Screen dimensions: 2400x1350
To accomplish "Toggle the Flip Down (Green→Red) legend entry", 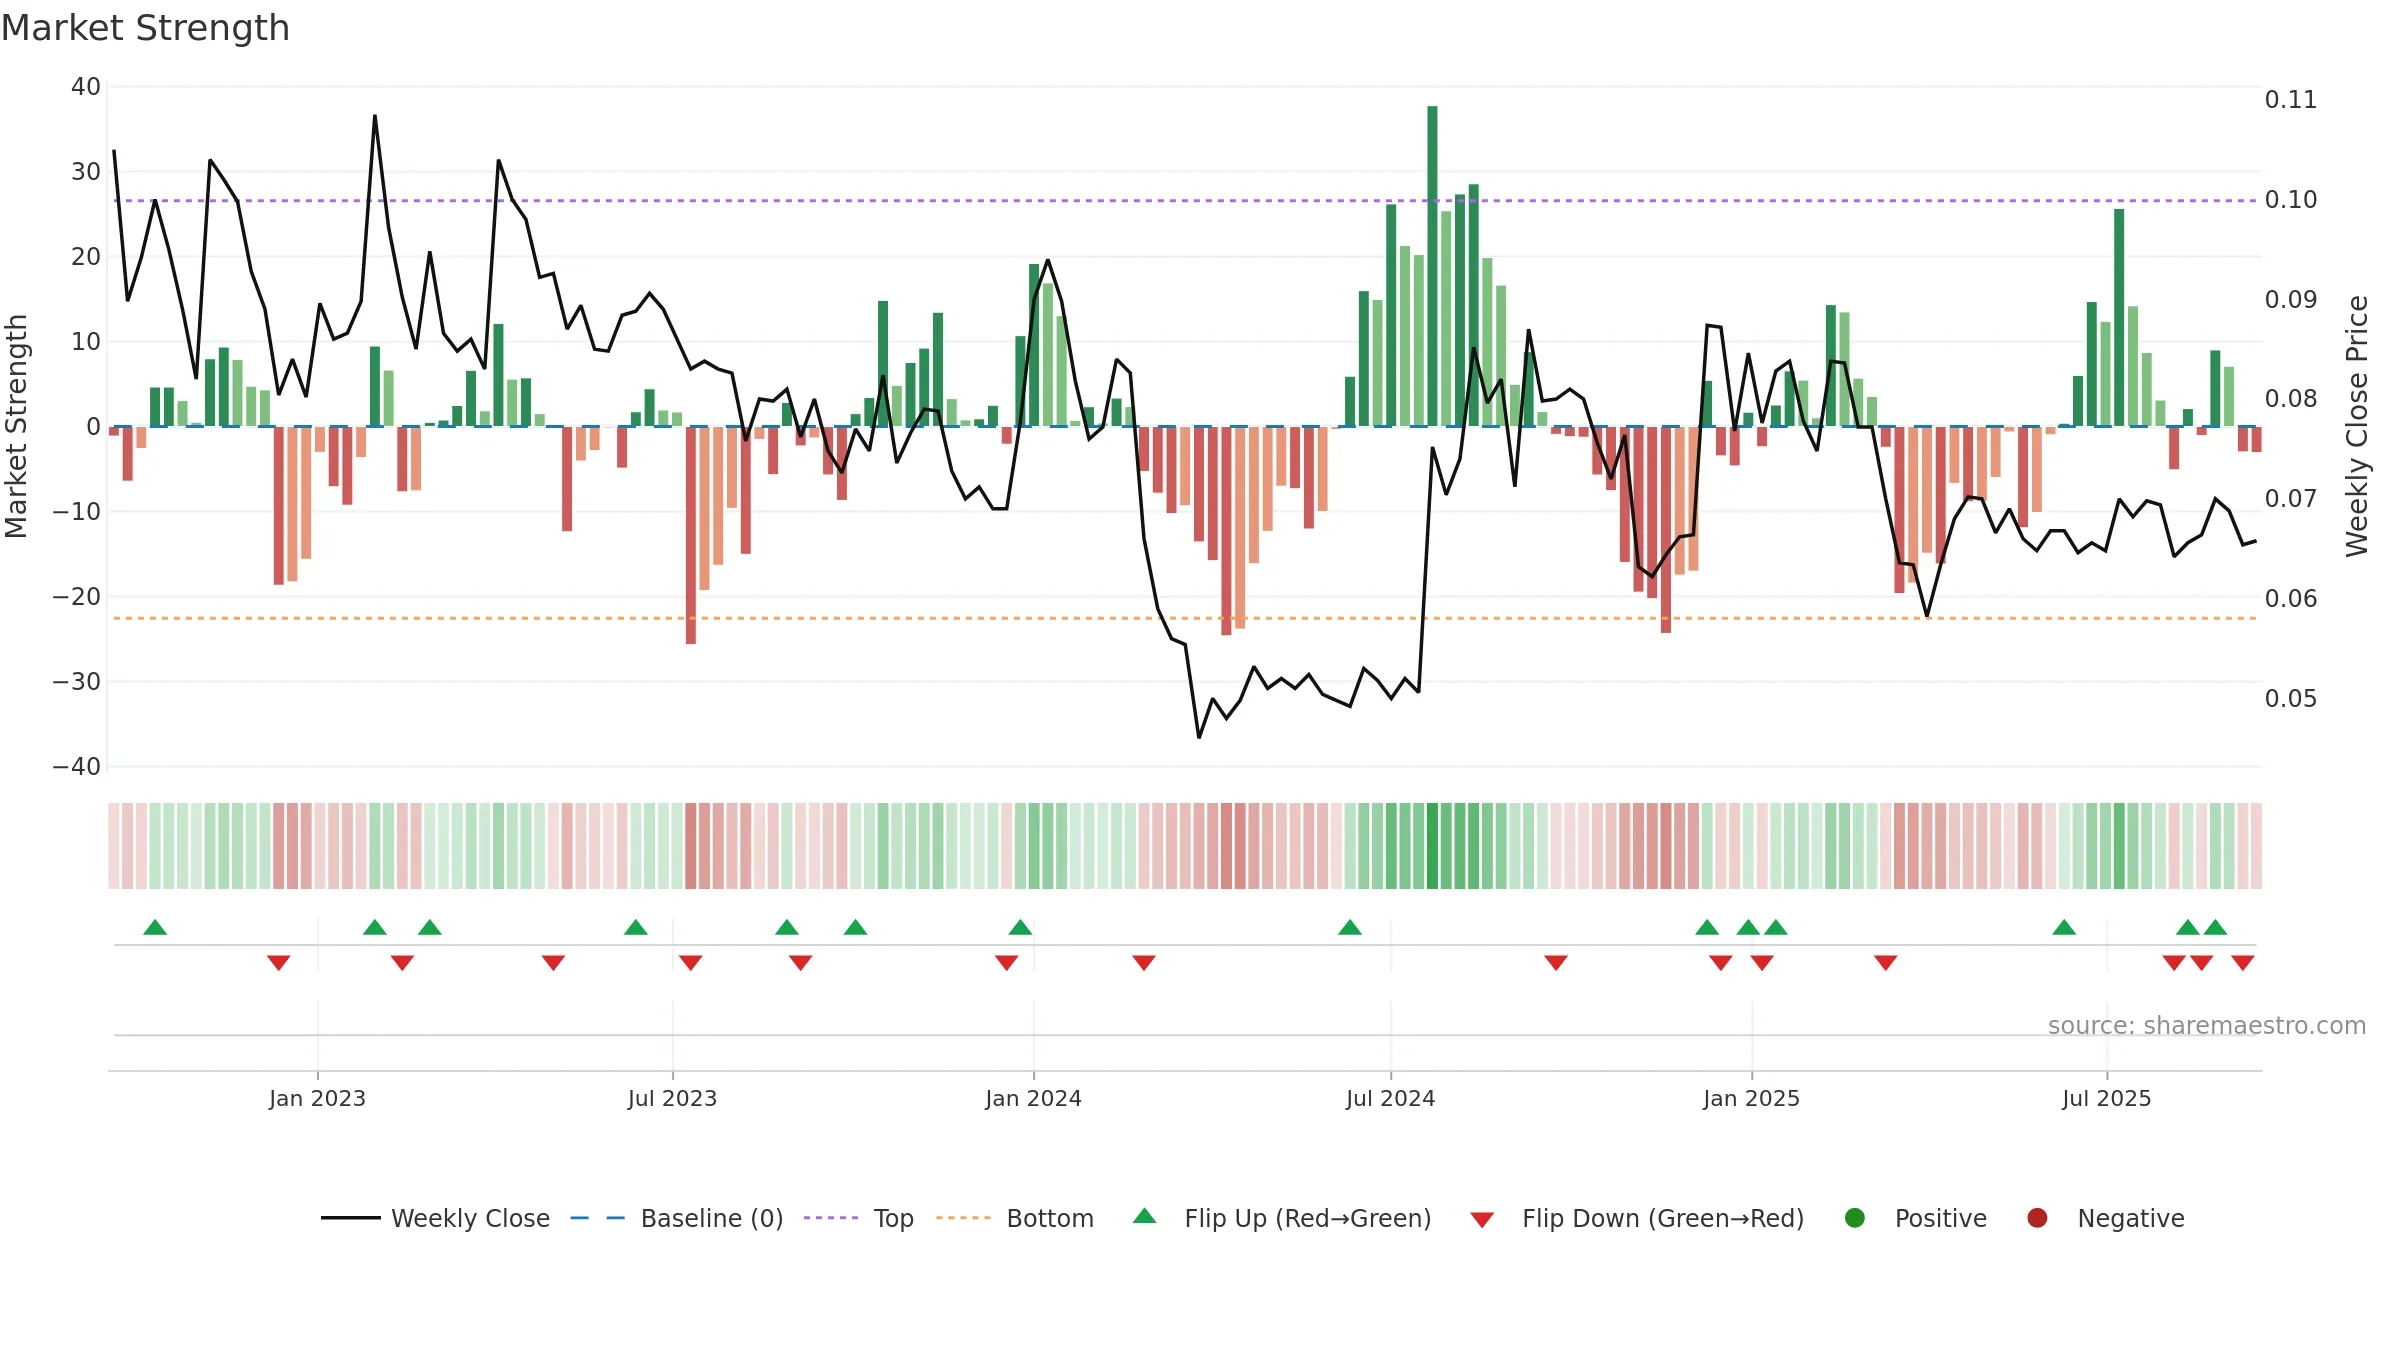I will click(1637, 1218).
